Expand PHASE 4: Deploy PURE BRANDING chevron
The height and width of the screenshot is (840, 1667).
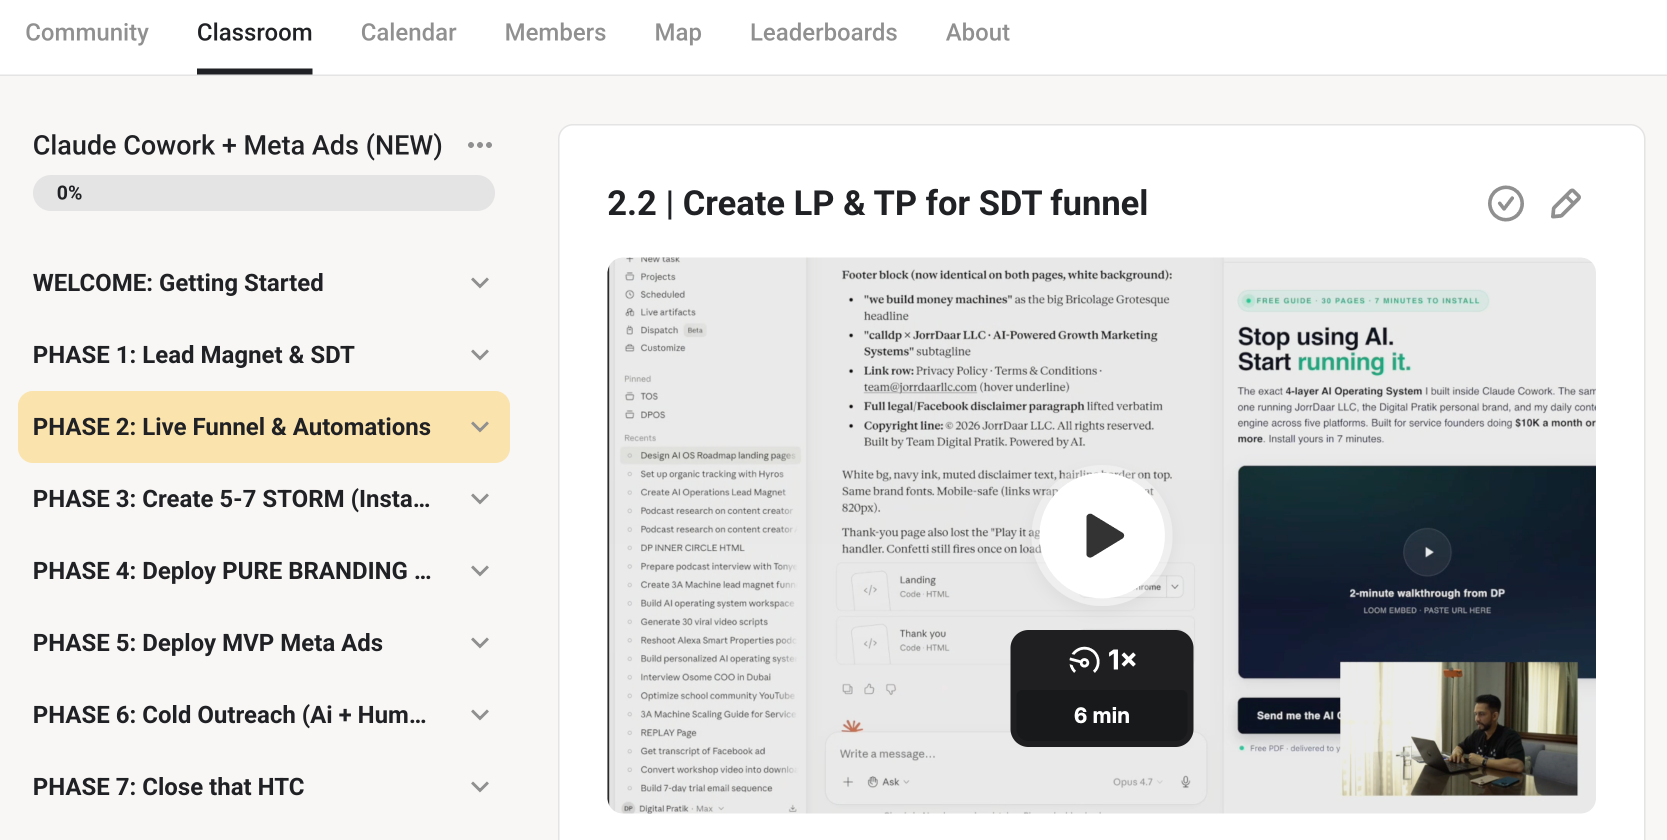point(480,571)
